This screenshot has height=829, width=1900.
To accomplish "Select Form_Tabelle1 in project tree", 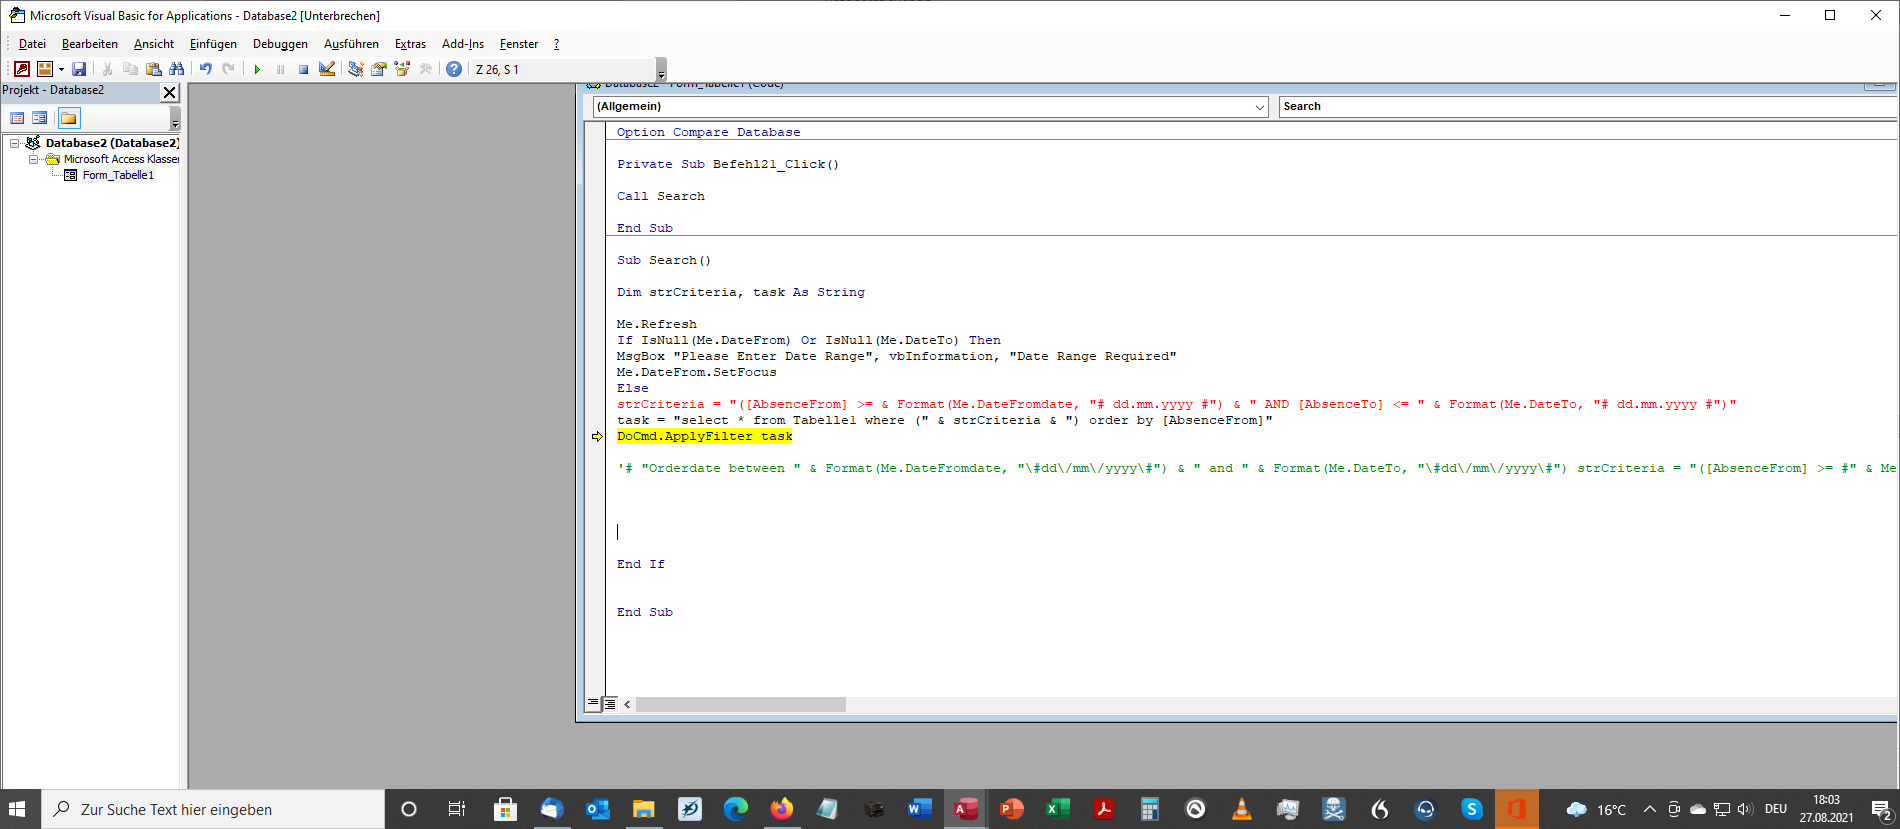I will [118, 175].
